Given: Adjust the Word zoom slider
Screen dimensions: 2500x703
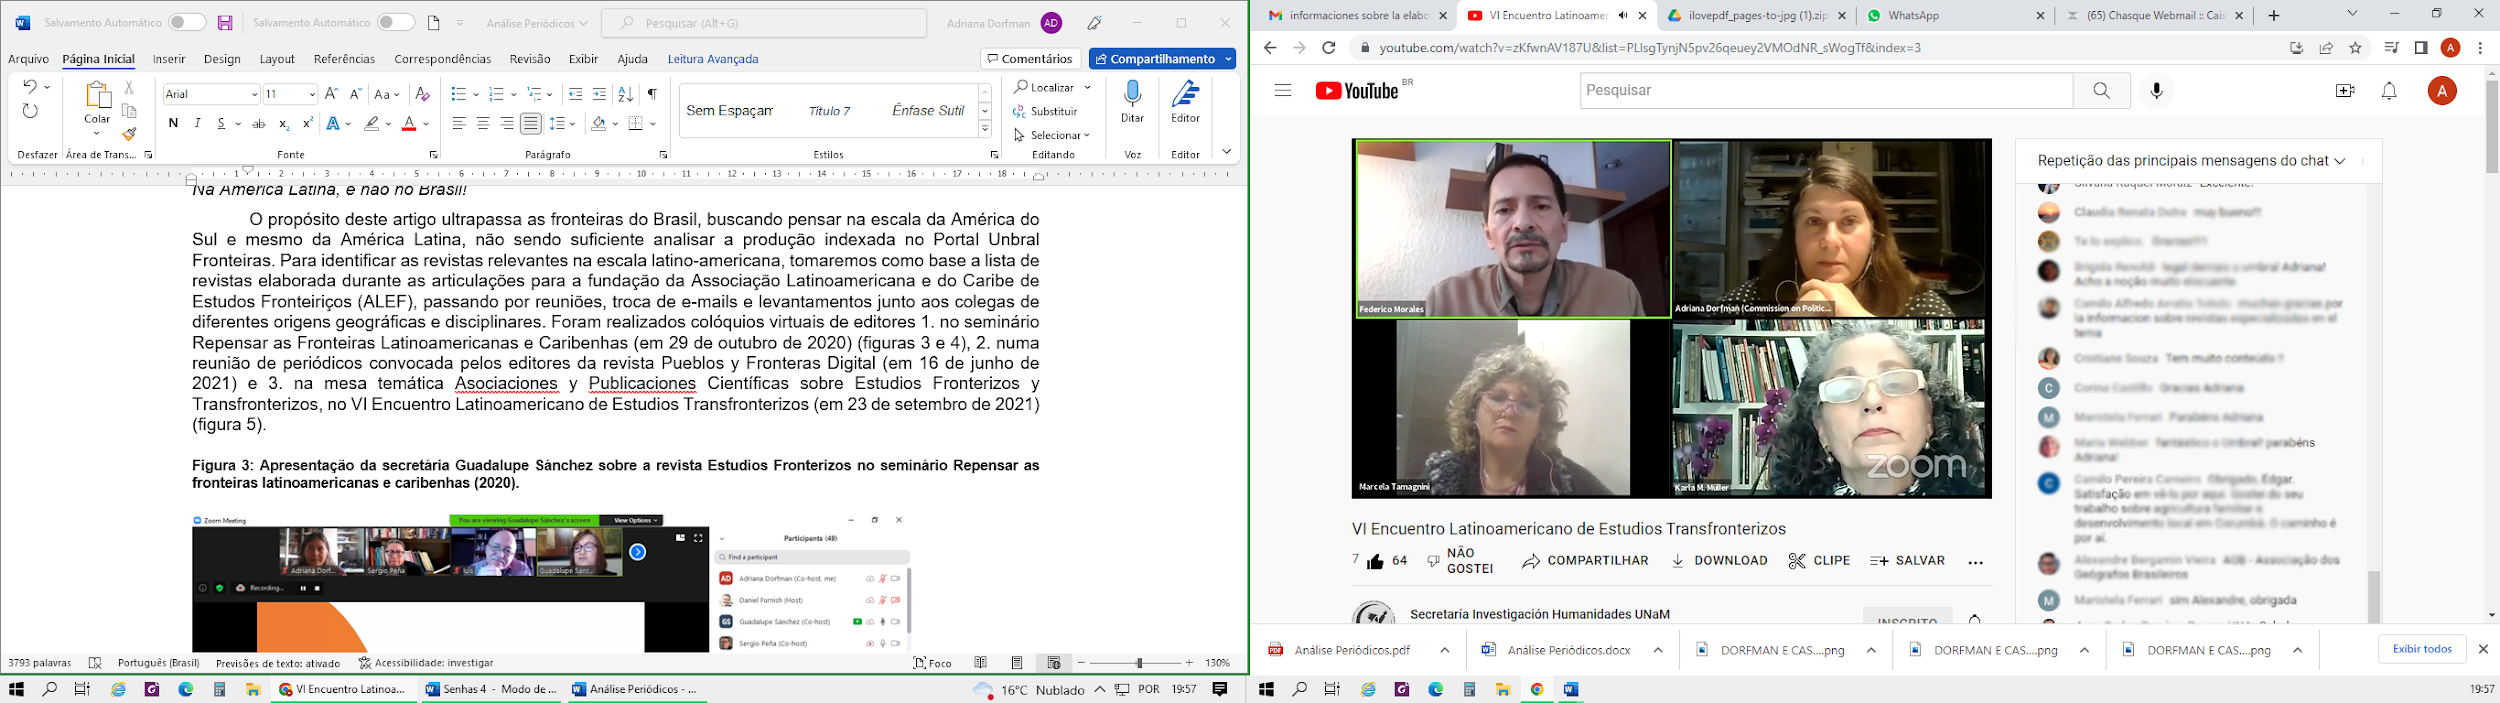Looking at the screenshot, I should (1139, 663).
